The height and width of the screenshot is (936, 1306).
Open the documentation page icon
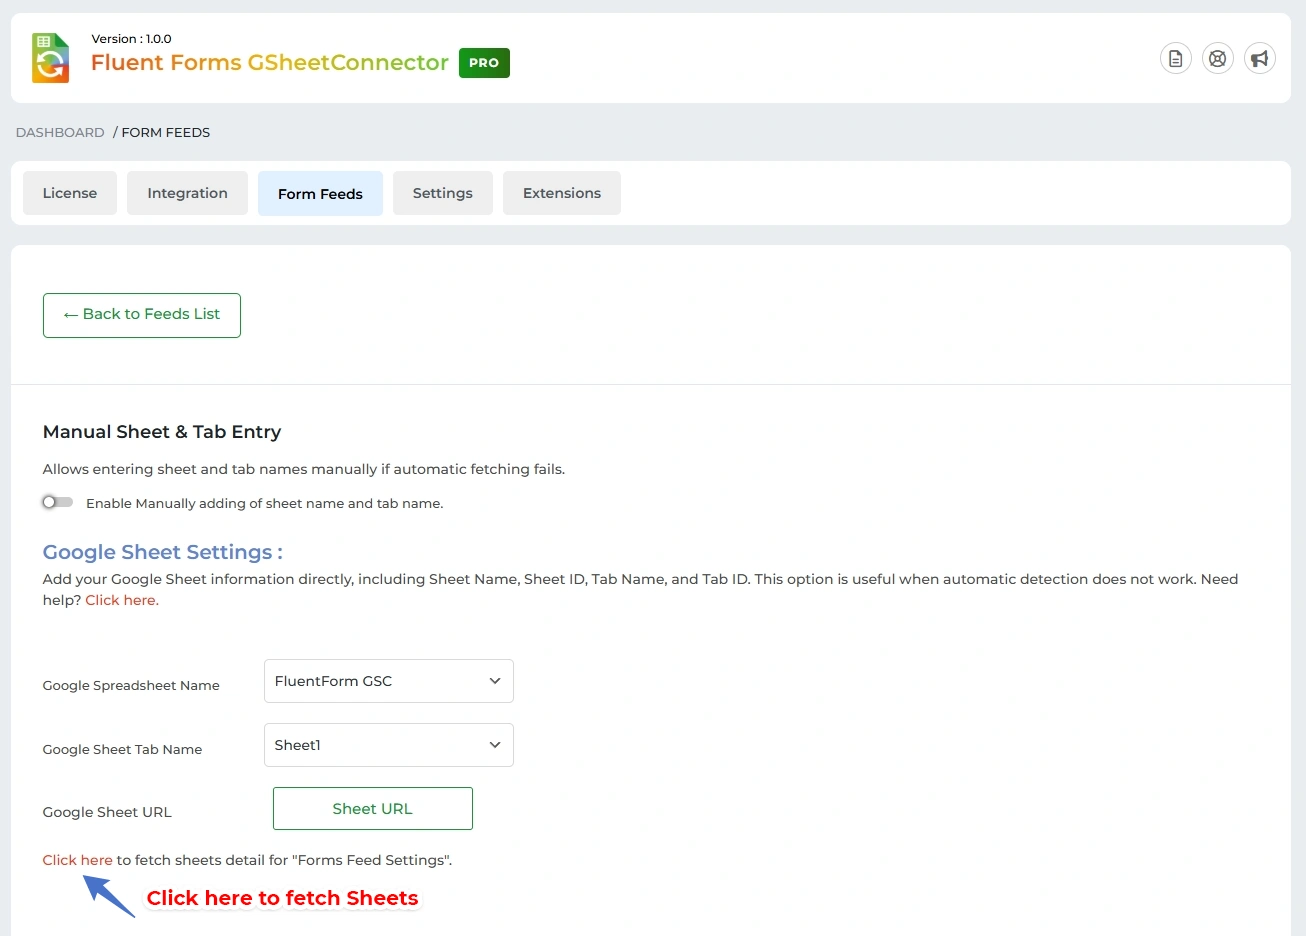click(x=1175, y=59)
